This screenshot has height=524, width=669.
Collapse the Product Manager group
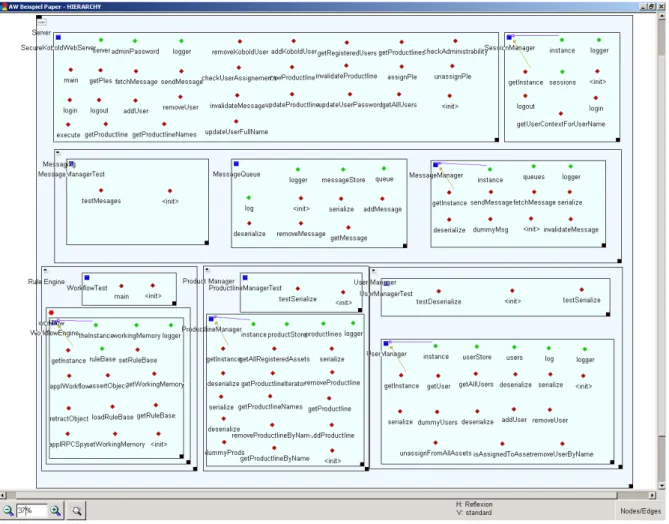[207, 270]
